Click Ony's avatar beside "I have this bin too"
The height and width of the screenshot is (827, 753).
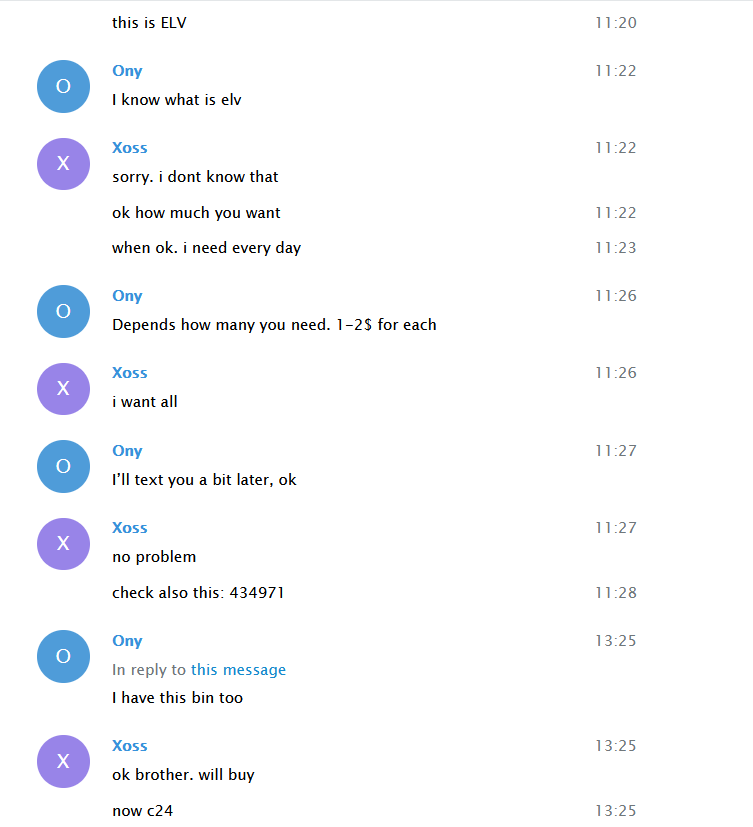pyautogui.click(x=63, y=656)
